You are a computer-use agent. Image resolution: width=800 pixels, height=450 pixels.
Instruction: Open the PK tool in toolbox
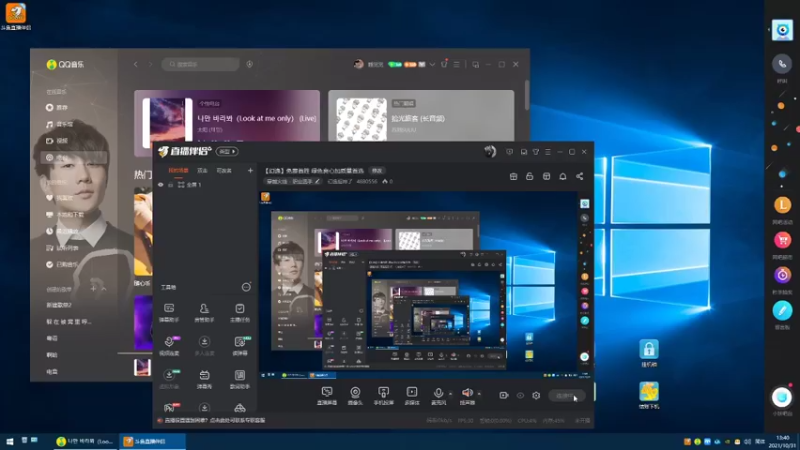click(169, 407)
